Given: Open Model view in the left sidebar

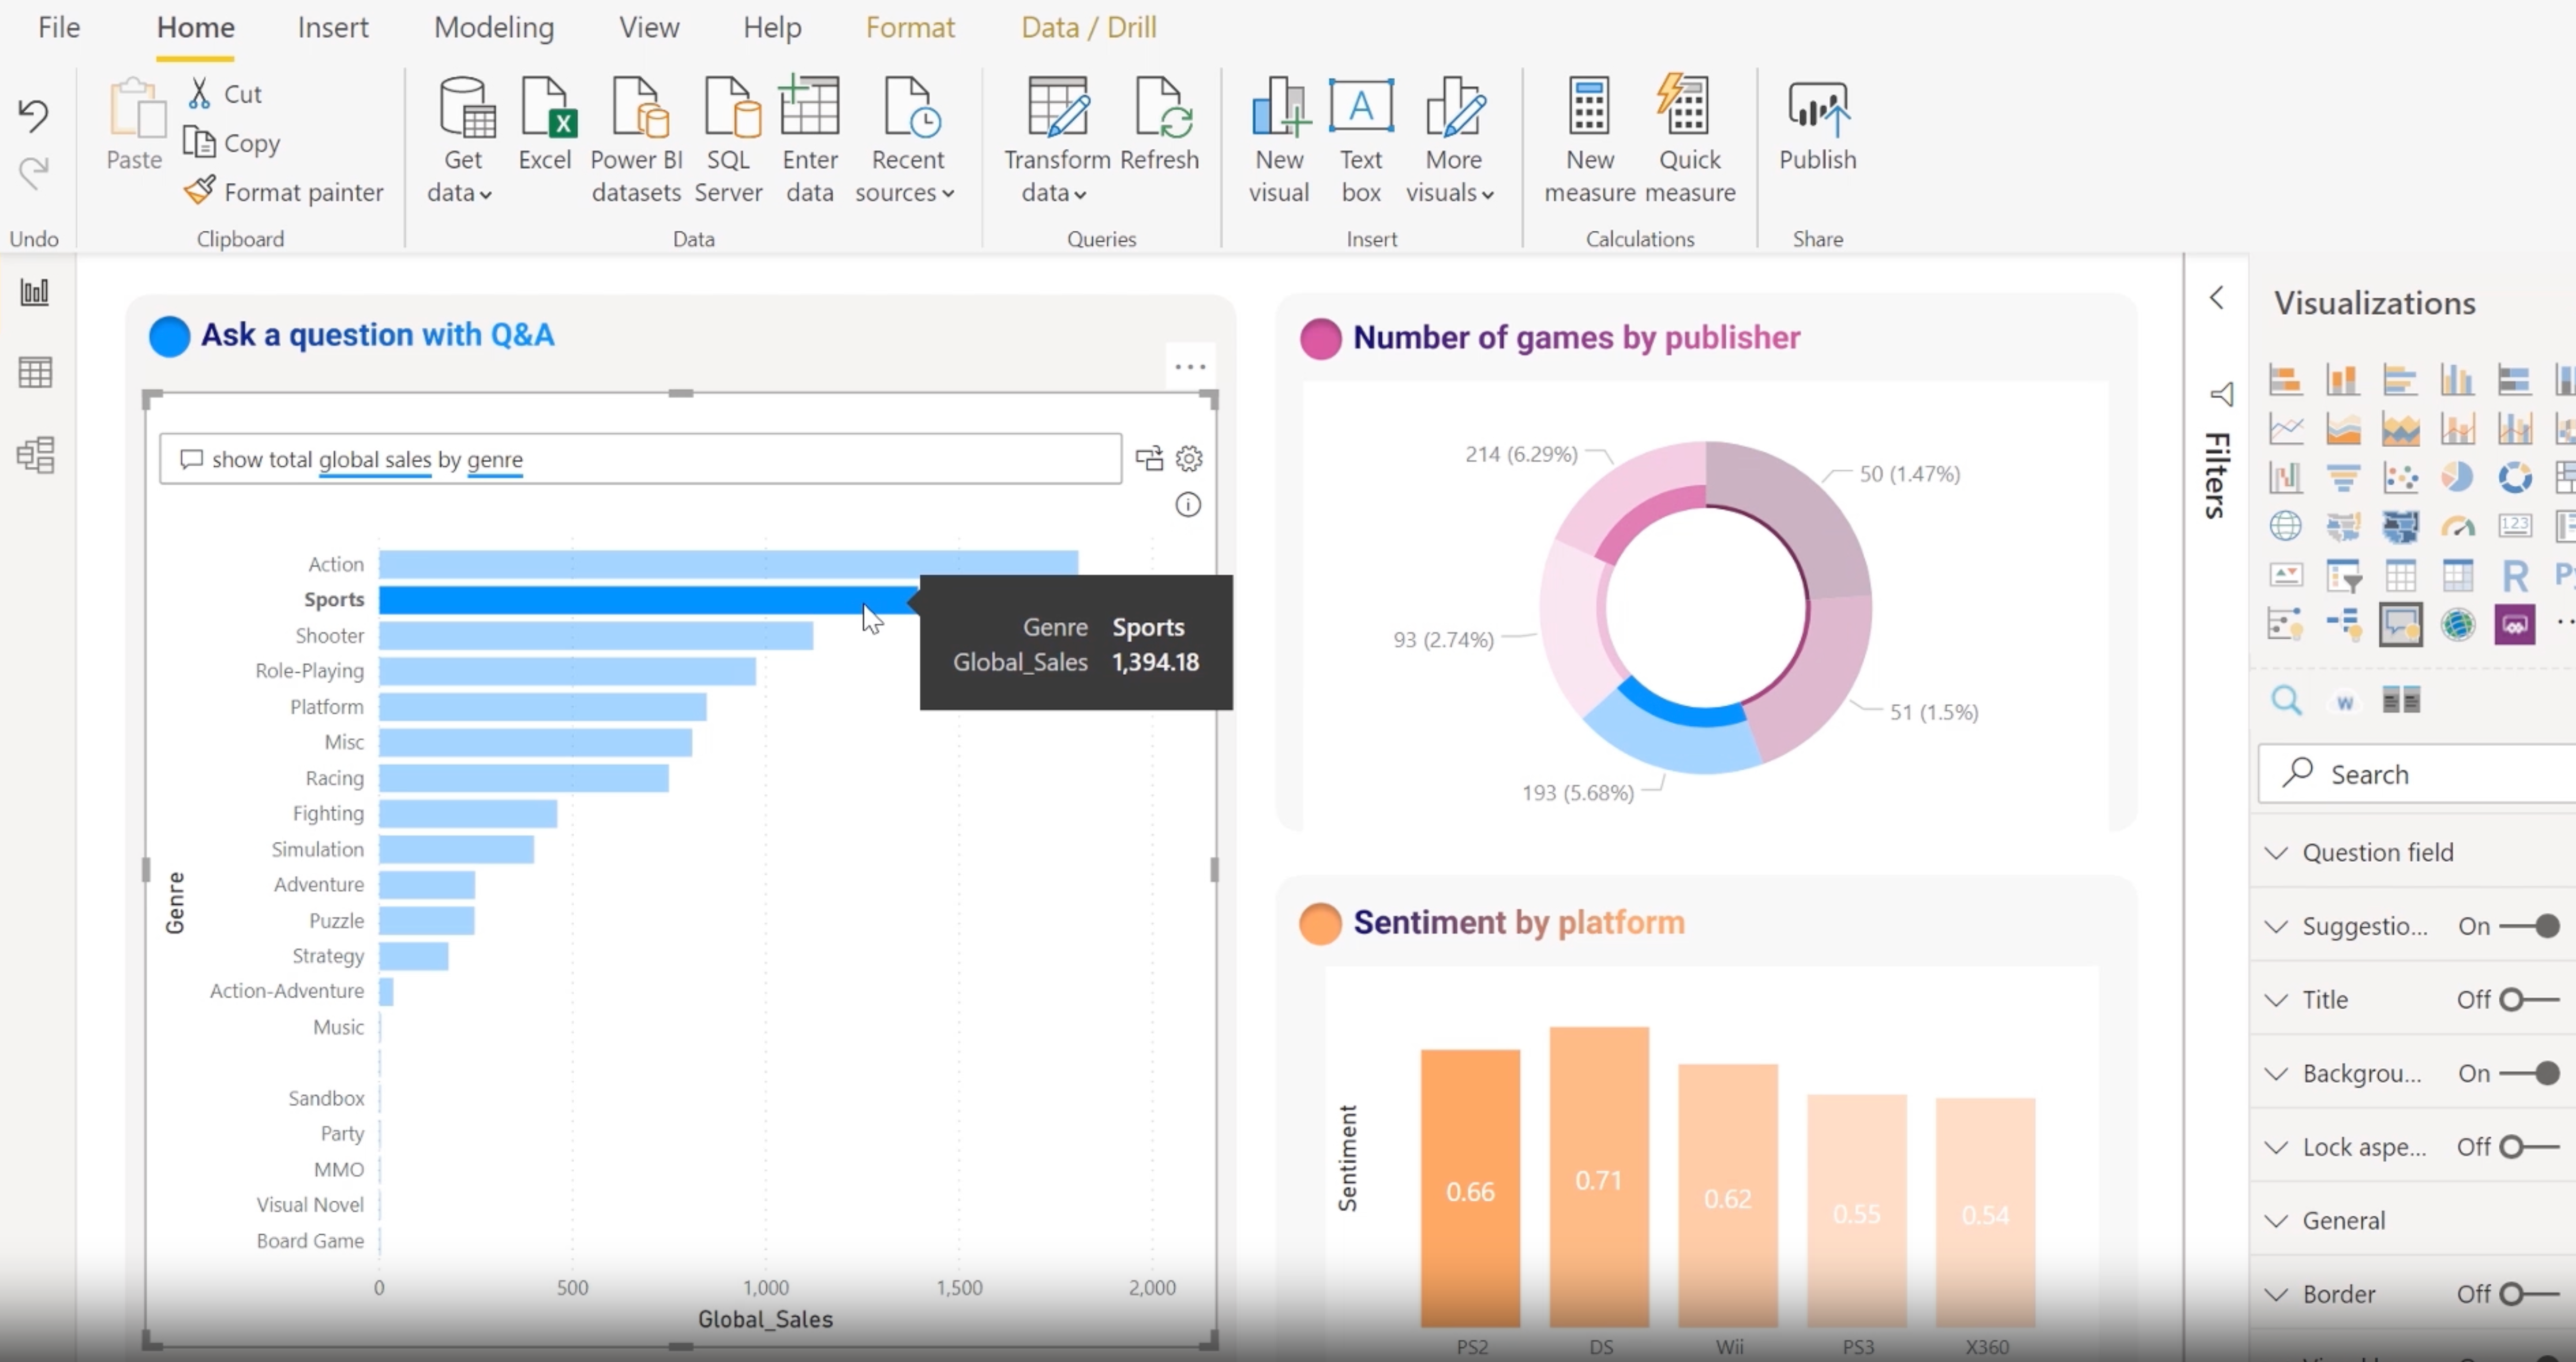Looking at the screenshot, I should [35, 455].
